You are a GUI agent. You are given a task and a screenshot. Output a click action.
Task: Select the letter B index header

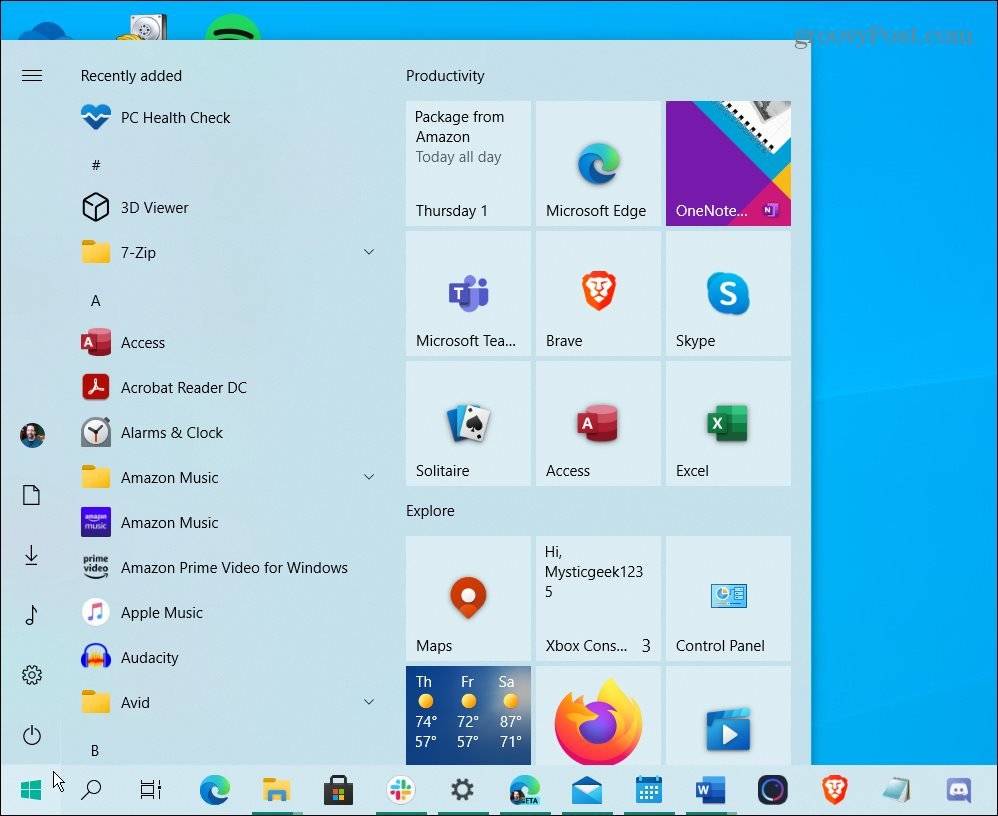95,750
